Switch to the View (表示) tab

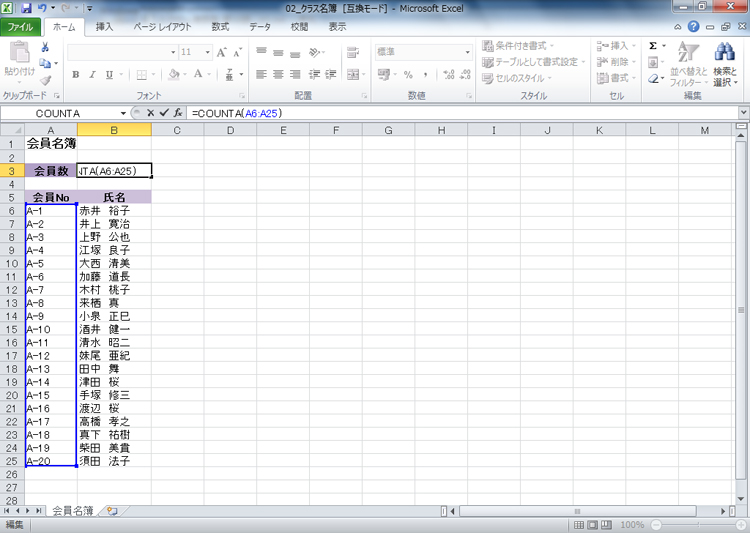point(337,27)
